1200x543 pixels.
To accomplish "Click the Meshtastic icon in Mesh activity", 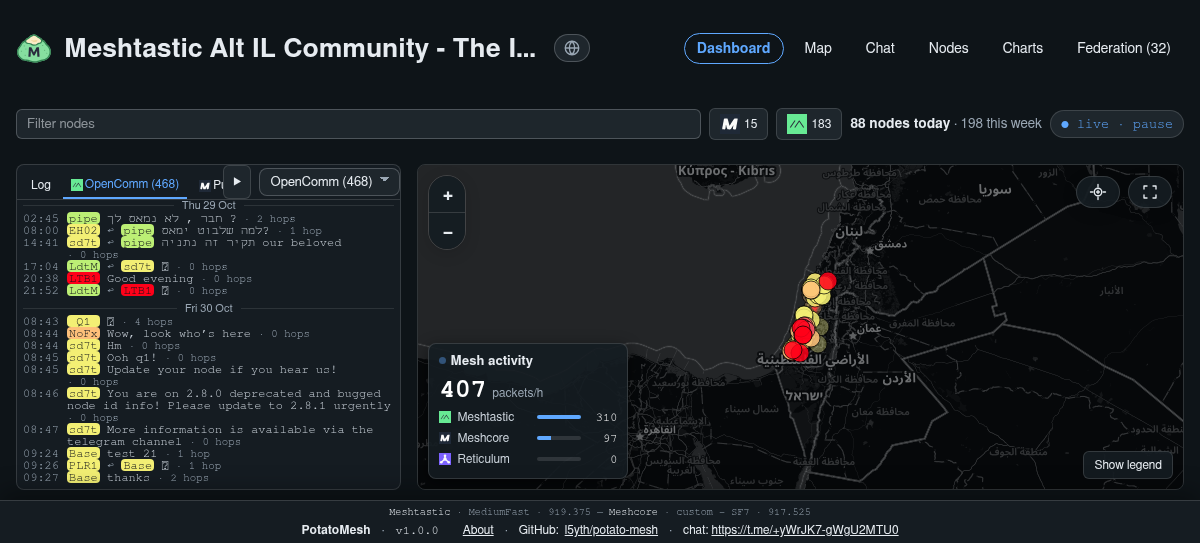I will coord(445,417).
